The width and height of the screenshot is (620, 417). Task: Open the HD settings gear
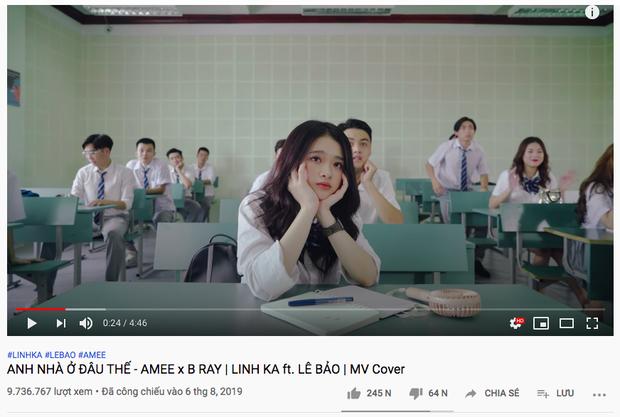(x=516, y=323)
